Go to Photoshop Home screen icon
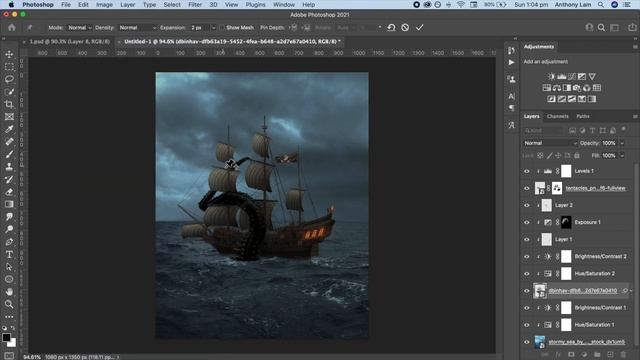This screenshot has width=640, height=360. click(x=11, y=27)
